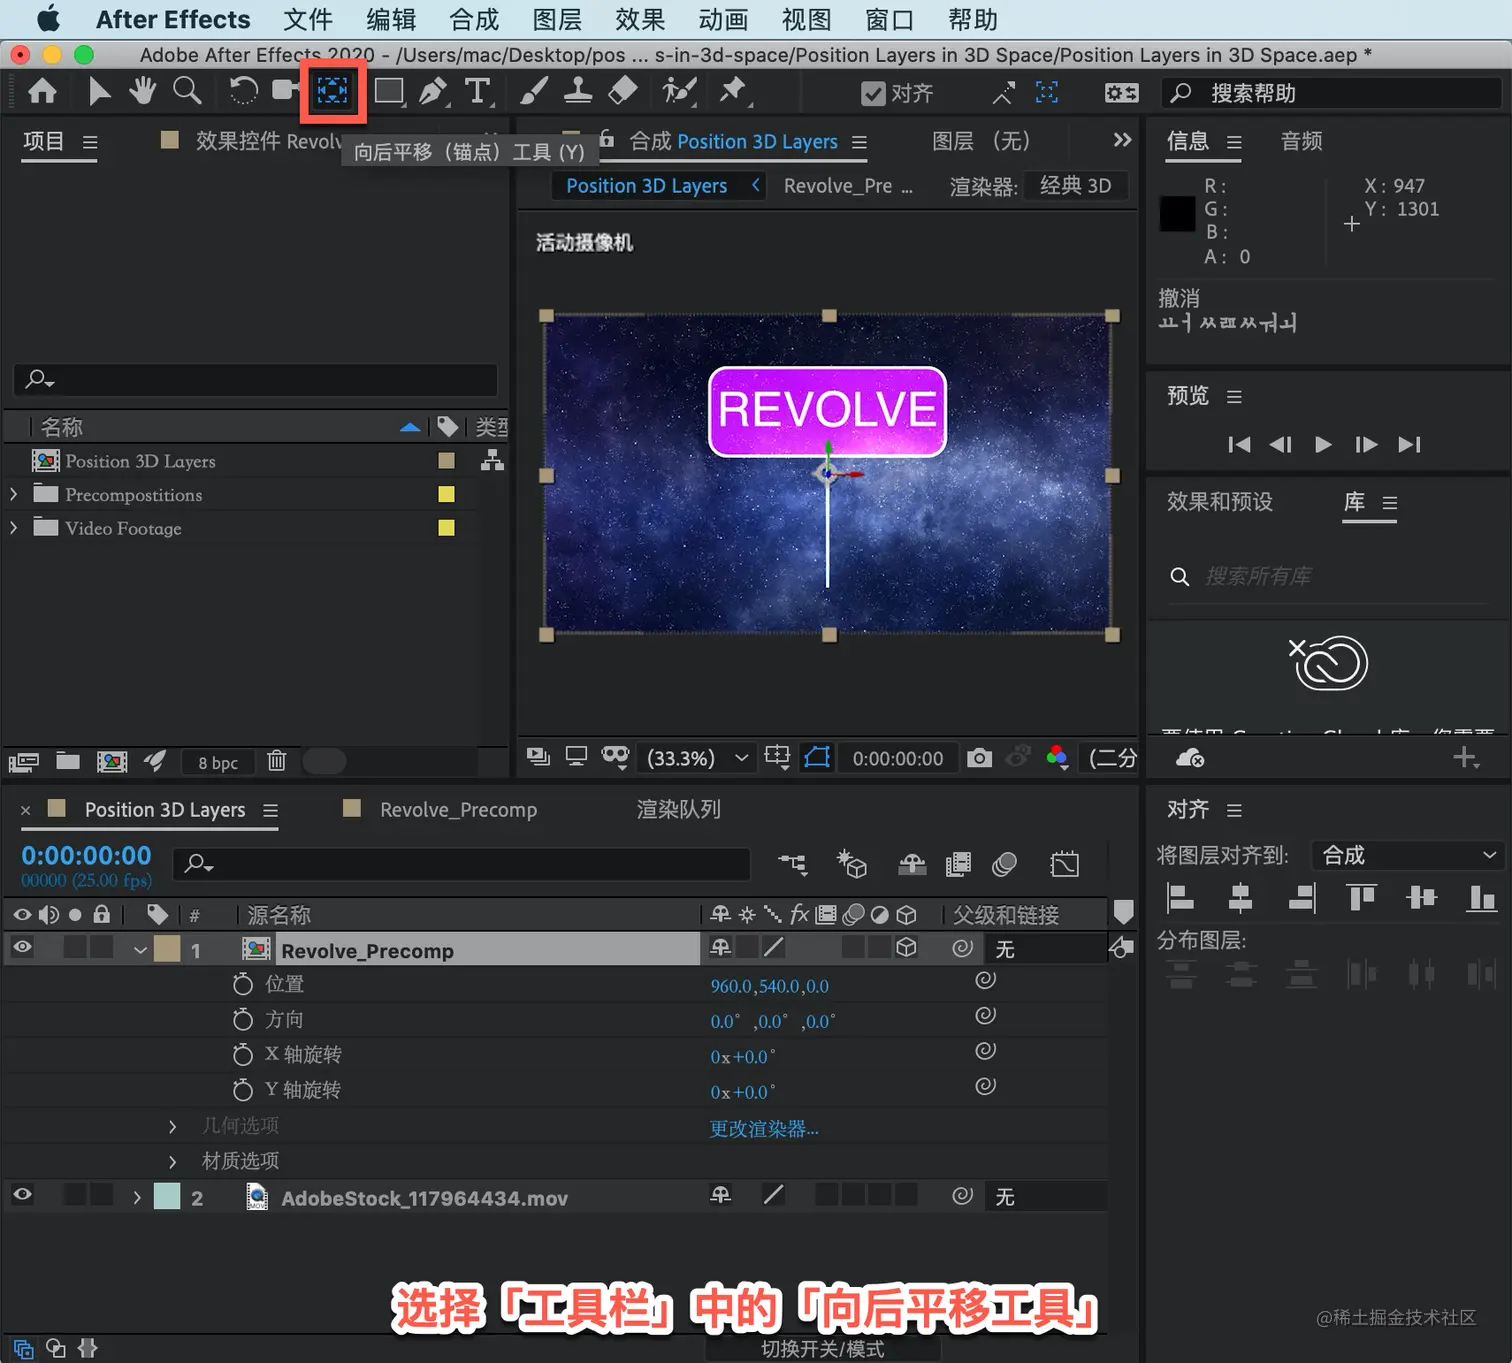Expand the 材质选项 group
The image size is (1512, 1363).
click(x=172, y=1162)
